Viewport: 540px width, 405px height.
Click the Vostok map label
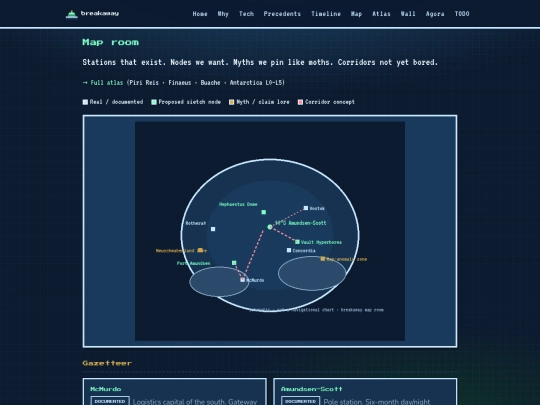pos(317,208)
